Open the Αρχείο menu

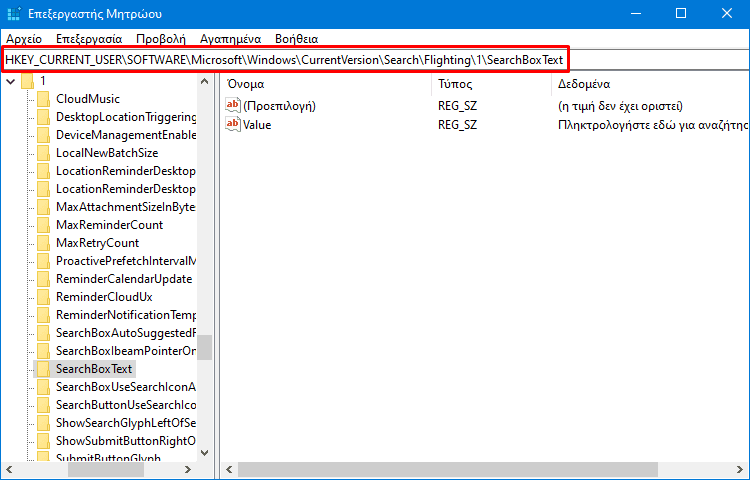24,39
